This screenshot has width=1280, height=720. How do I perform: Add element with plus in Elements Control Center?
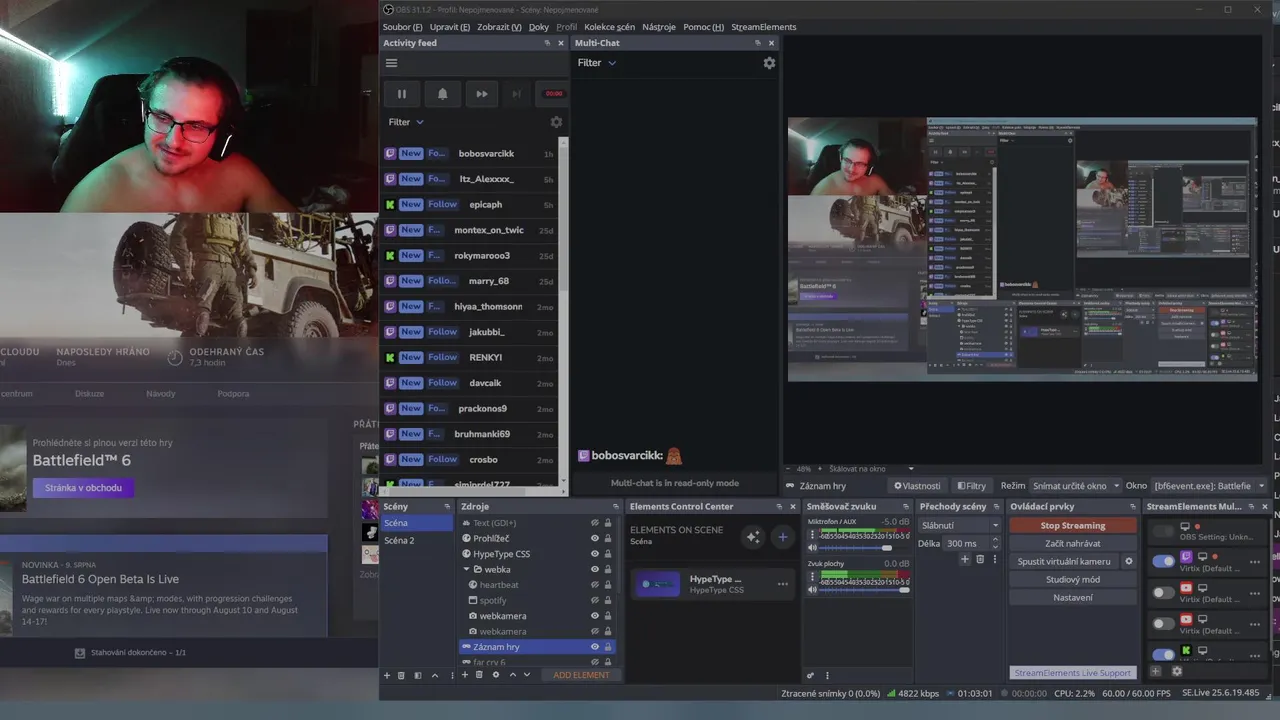[783, 537]
